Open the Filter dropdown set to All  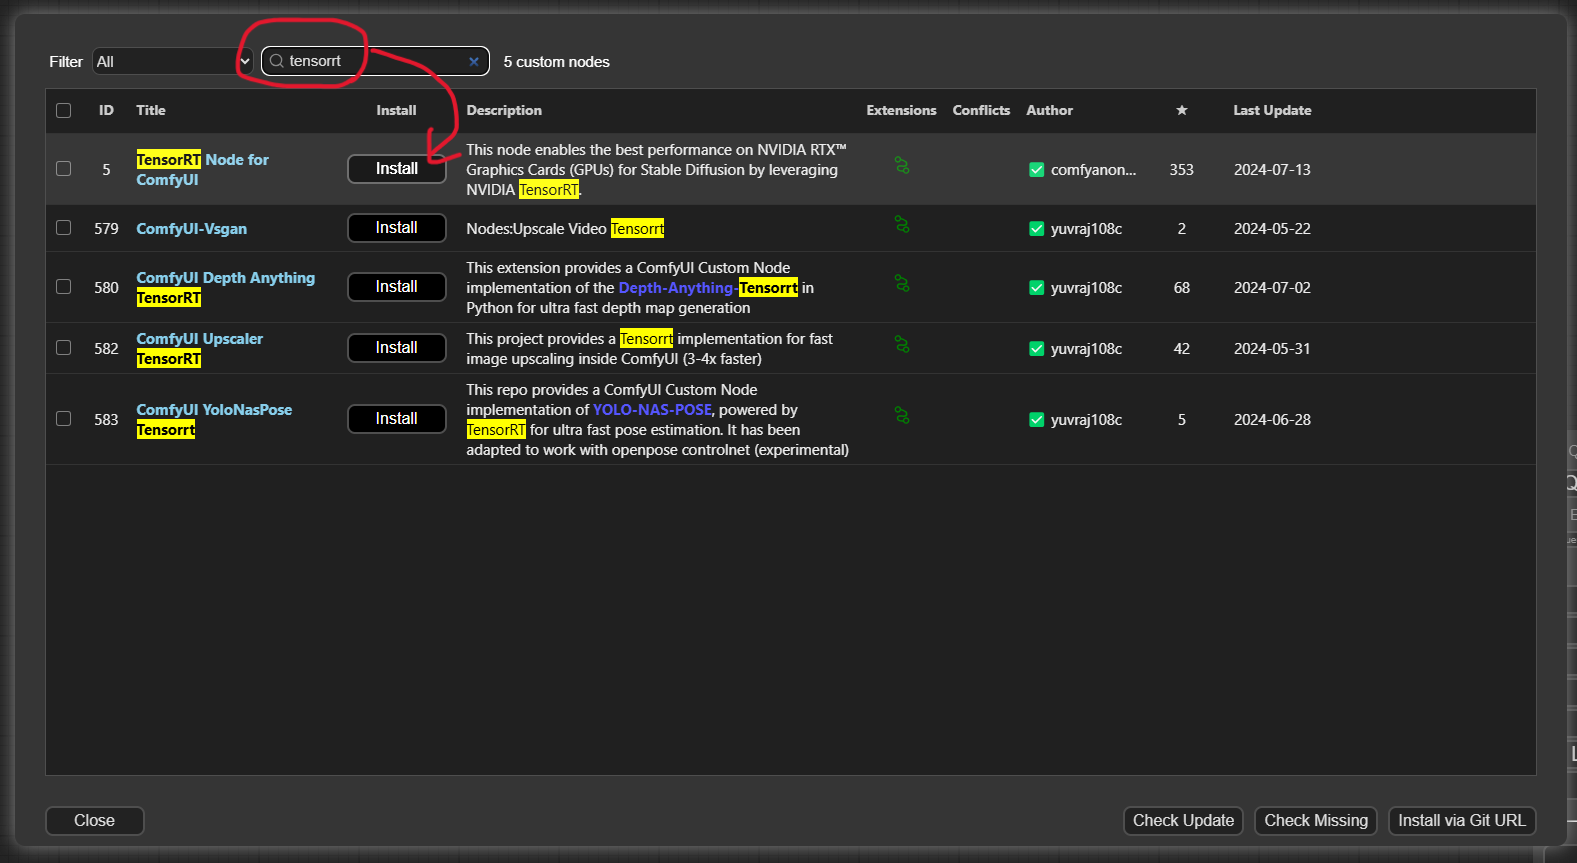[x=172, y=61]
